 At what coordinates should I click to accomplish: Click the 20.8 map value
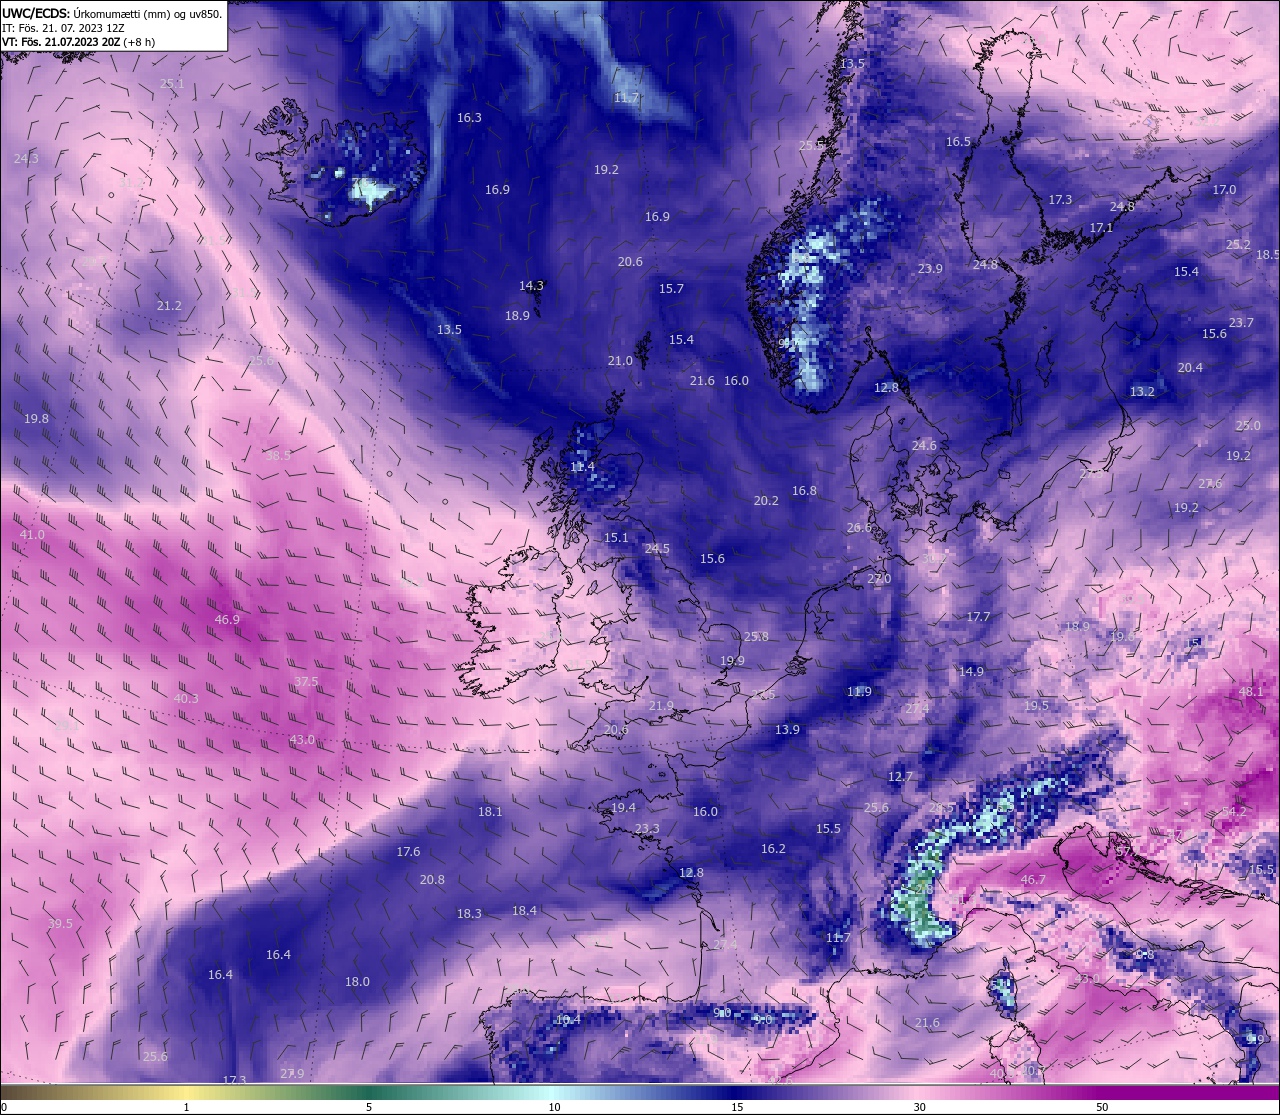[x=432, y=880]
